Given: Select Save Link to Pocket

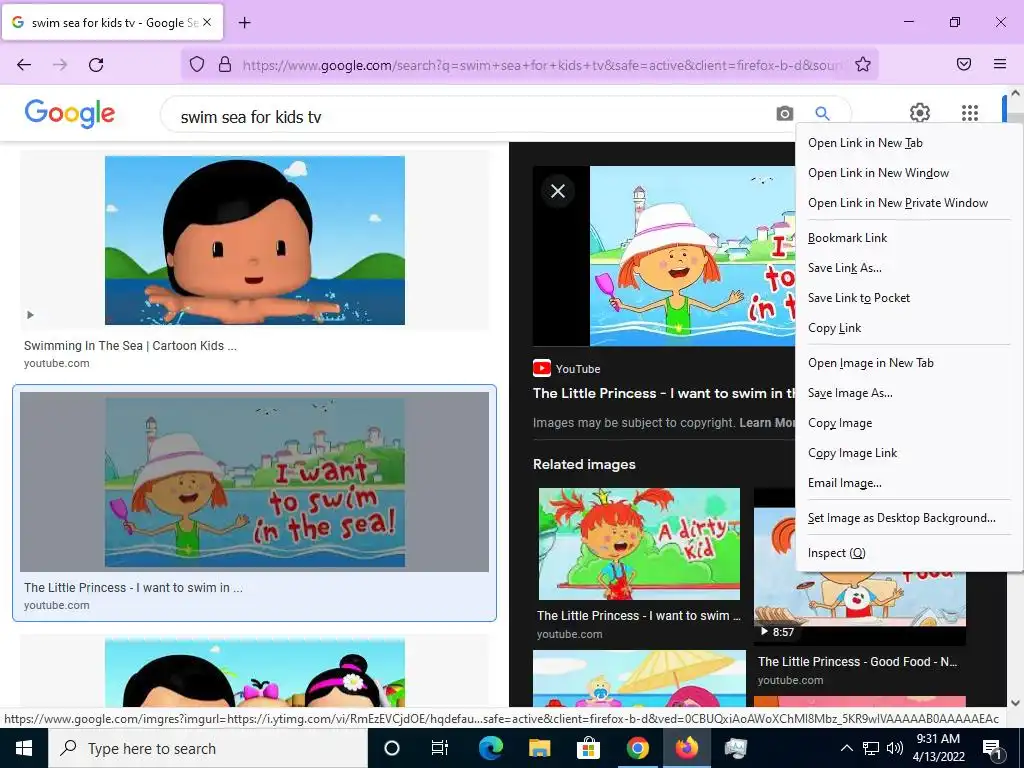Looking at the screenshot, I should (909, 298).
